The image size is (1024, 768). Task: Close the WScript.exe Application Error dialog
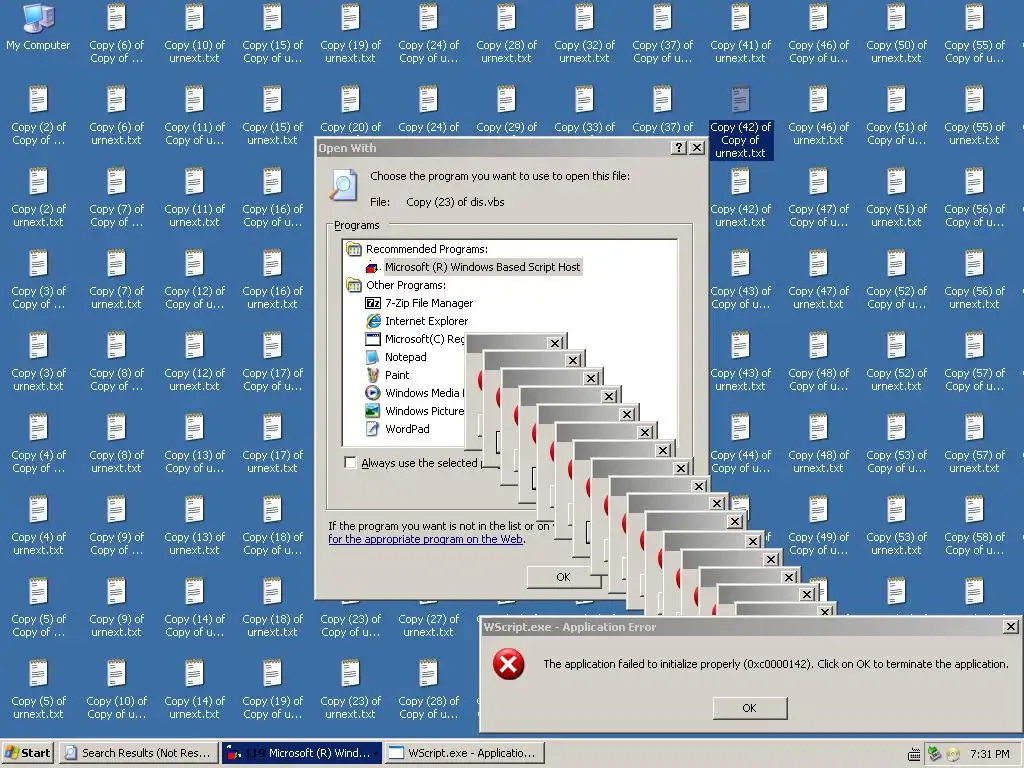point(1010,627)
